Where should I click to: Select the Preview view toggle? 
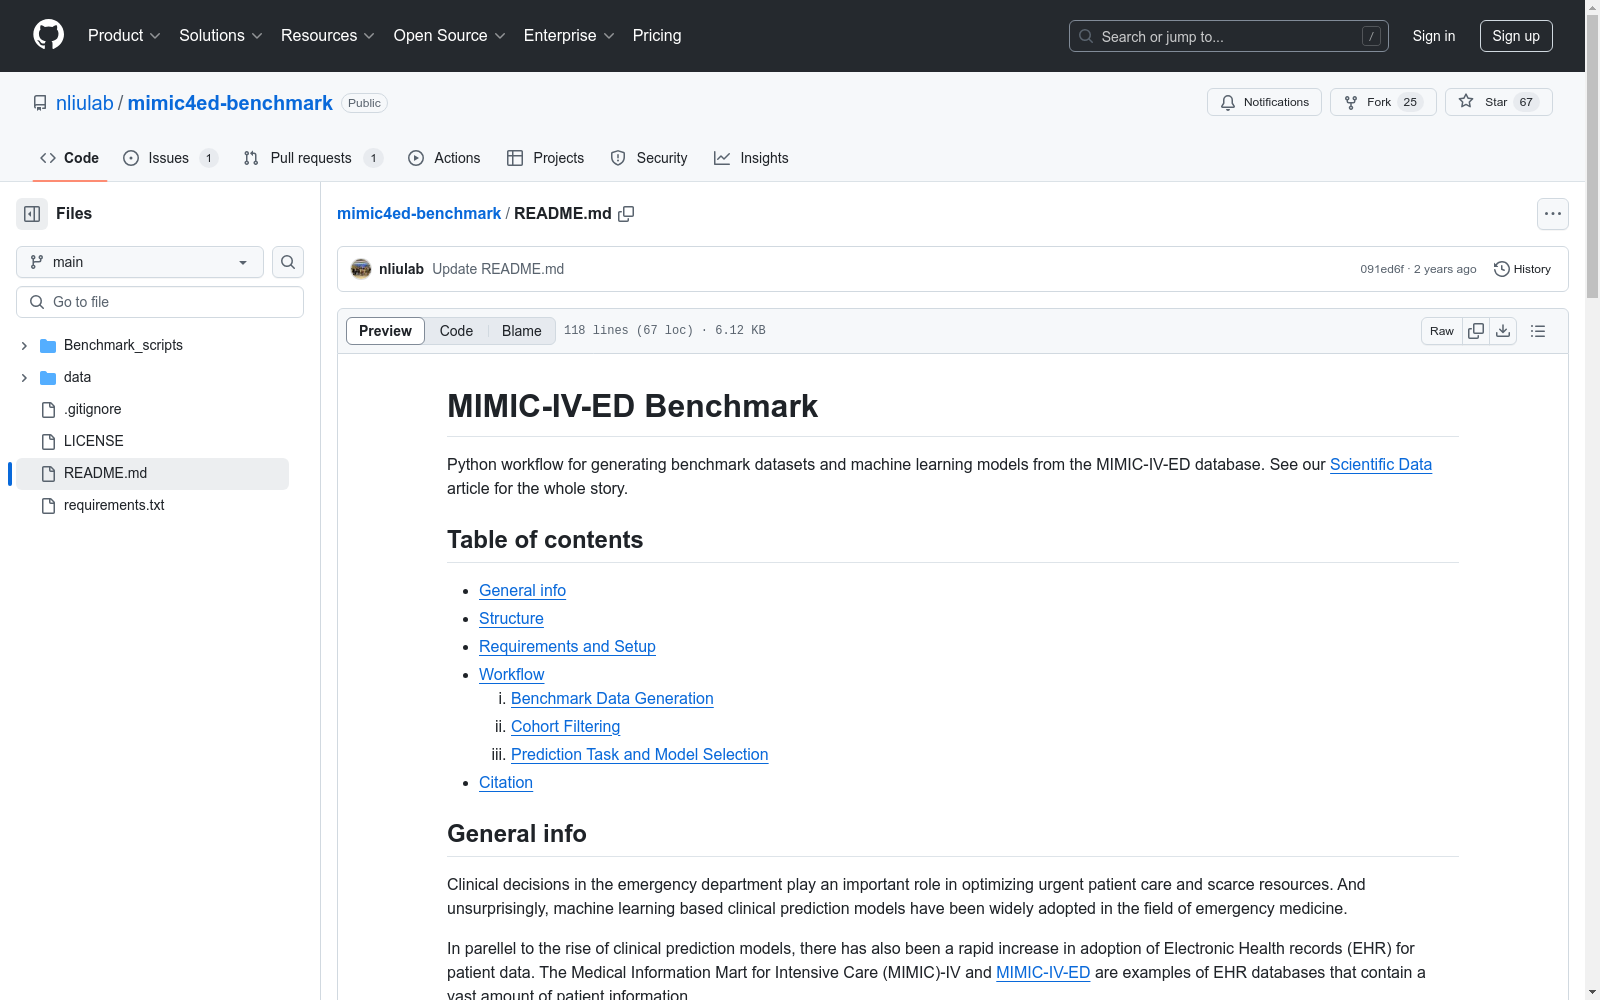click(x=385, y=331)
